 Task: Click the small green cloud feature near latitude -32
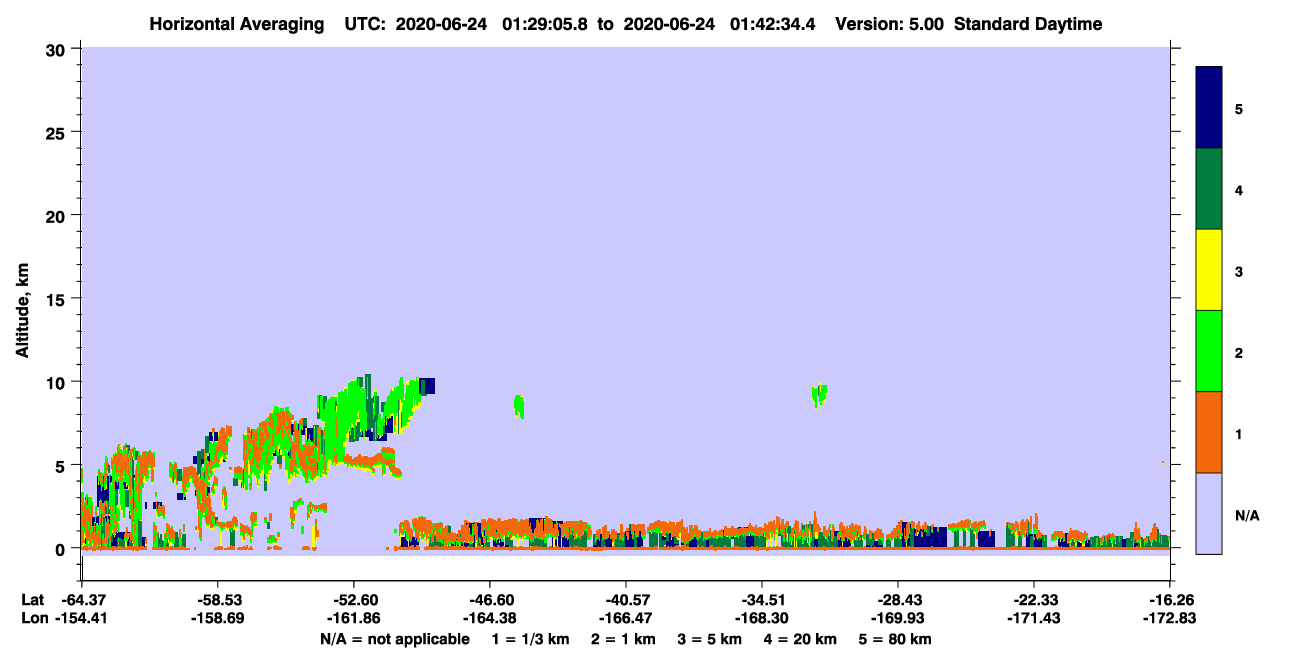(819, 395)
